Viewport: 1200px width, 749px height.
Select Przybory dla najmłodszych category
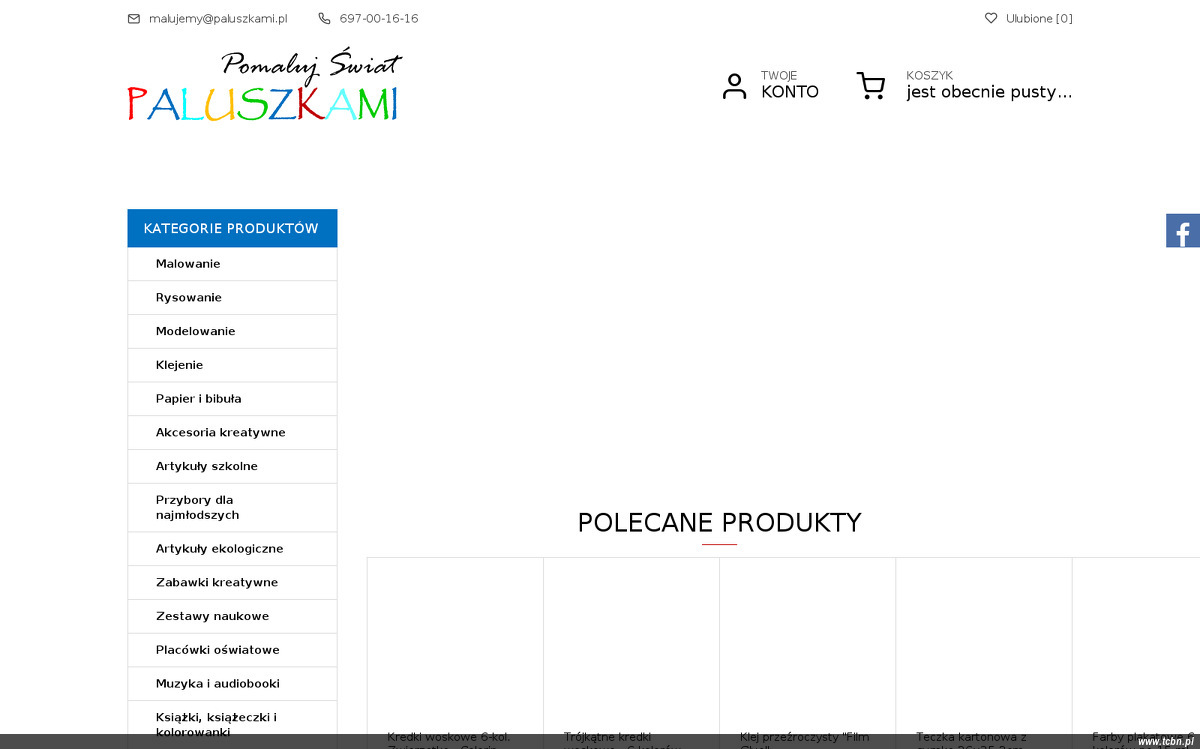click(232, 508)
